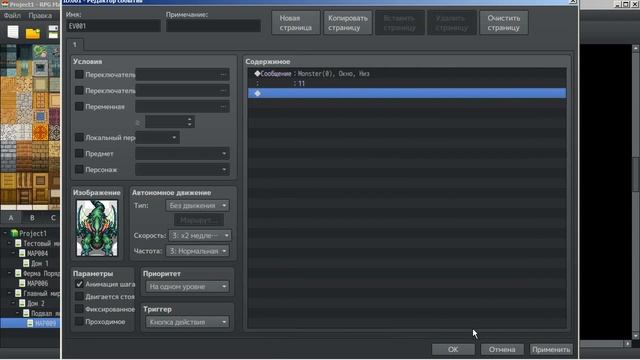Image resolution: width=640 pixels, height=360 pixels.
Task: Select MAP004 in the map tree
Action: [38, 253]
